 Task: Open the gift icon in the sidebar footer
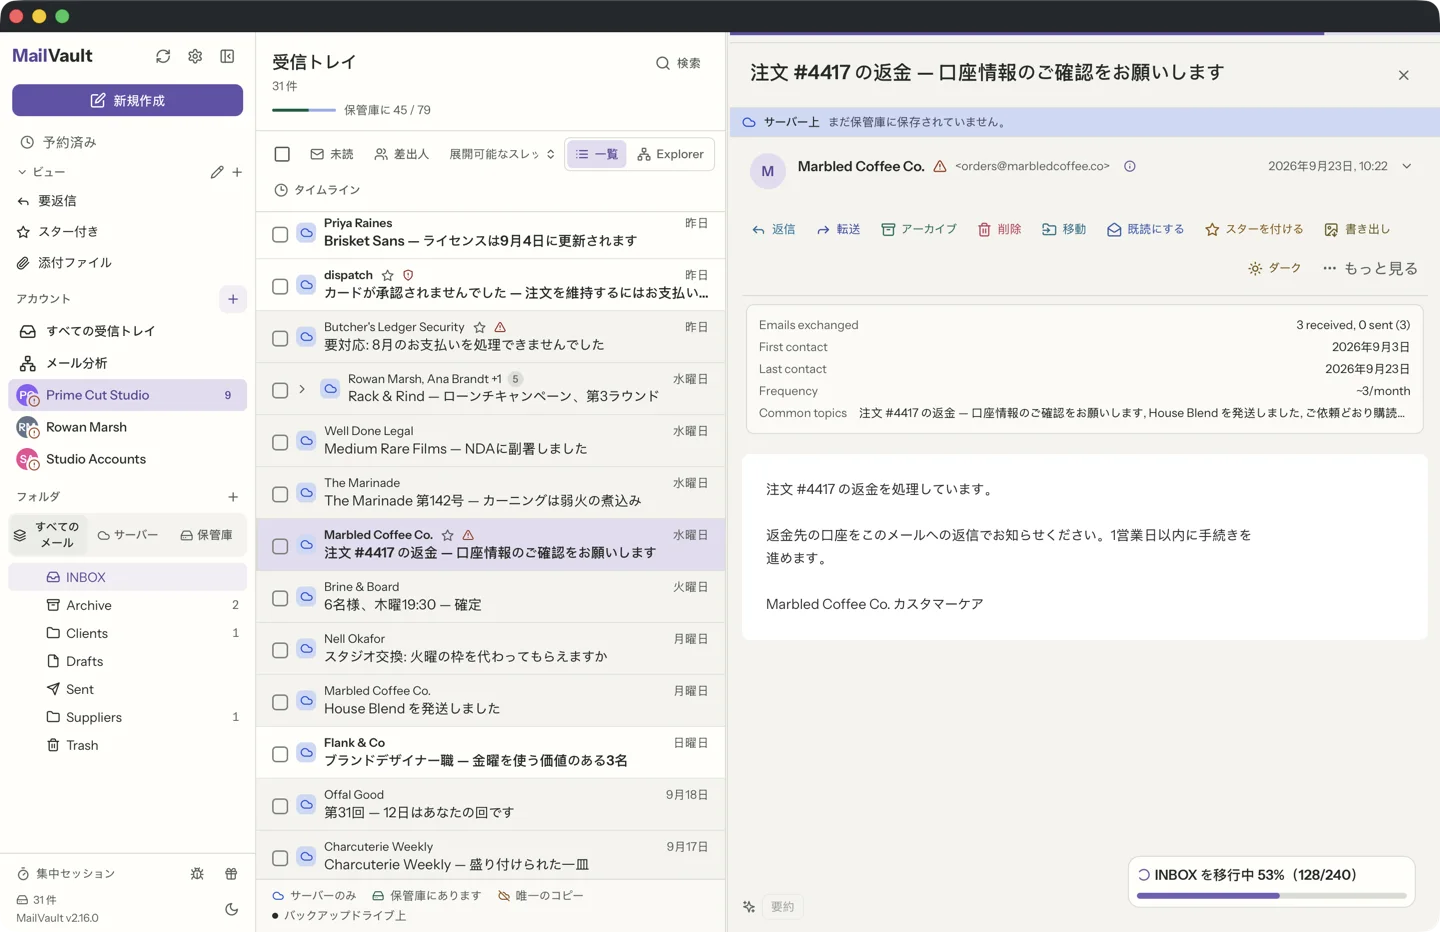tap(231, 874)
